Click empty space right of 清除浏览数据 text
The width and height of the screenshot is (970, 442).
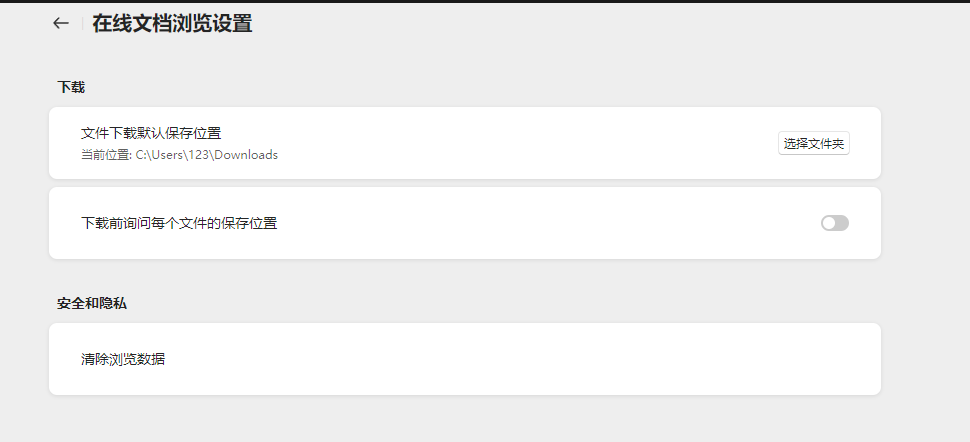tap(500, 359)
